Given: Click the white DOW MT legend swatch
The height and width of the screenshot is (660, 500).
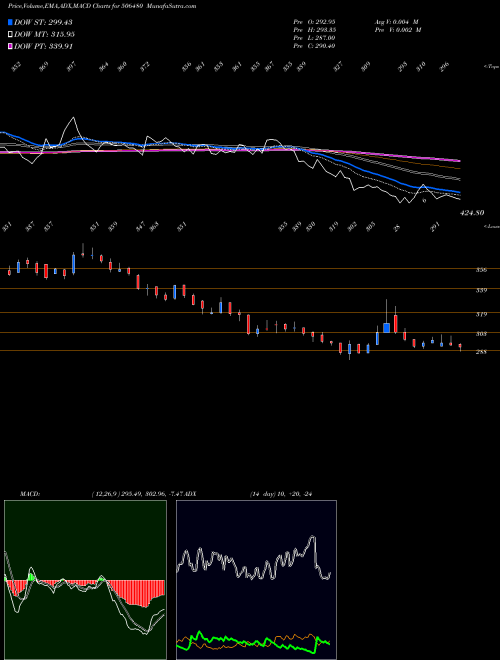Looking at the screenshot, I should (10, 34).
